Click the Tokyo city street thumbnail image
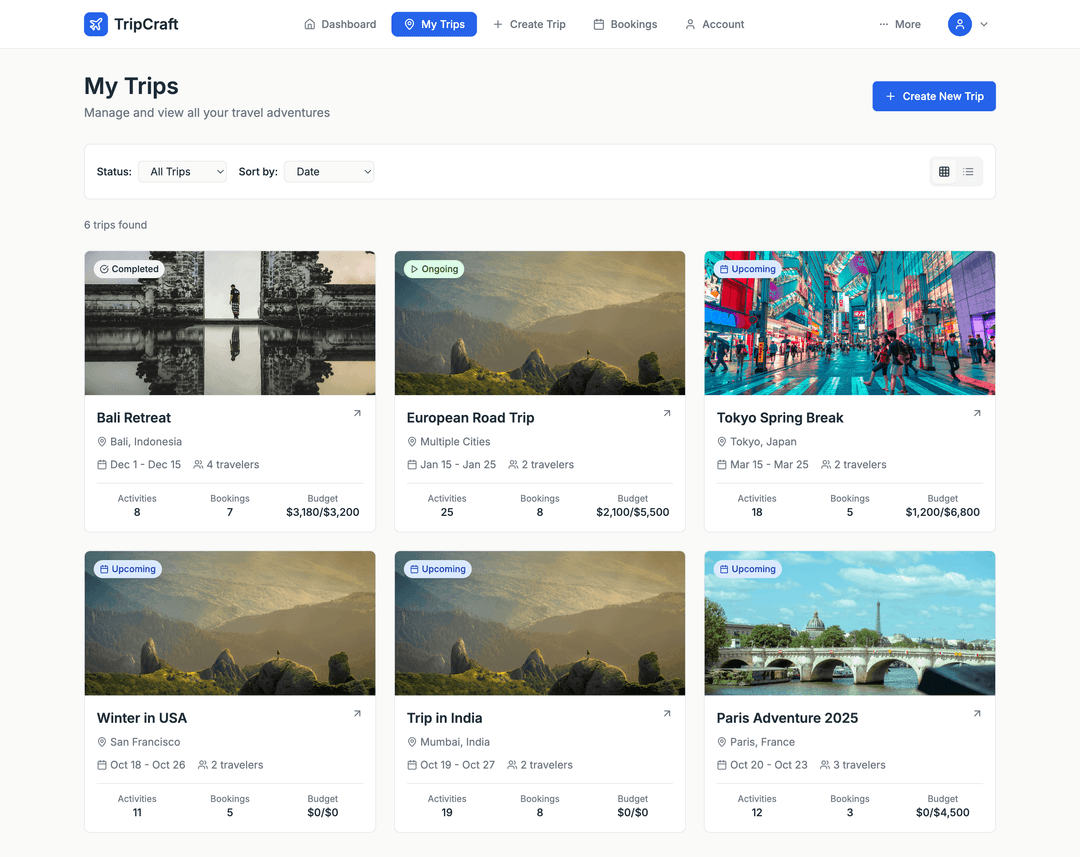The image size is (1080, 857). tap(849, 323)
